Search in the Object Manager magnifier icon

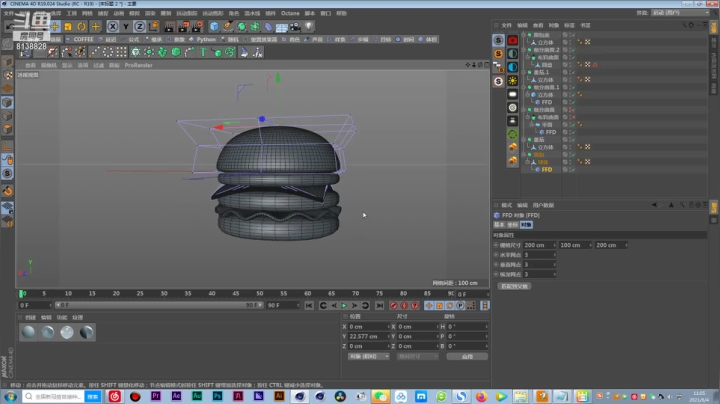(x=684, y=25)
